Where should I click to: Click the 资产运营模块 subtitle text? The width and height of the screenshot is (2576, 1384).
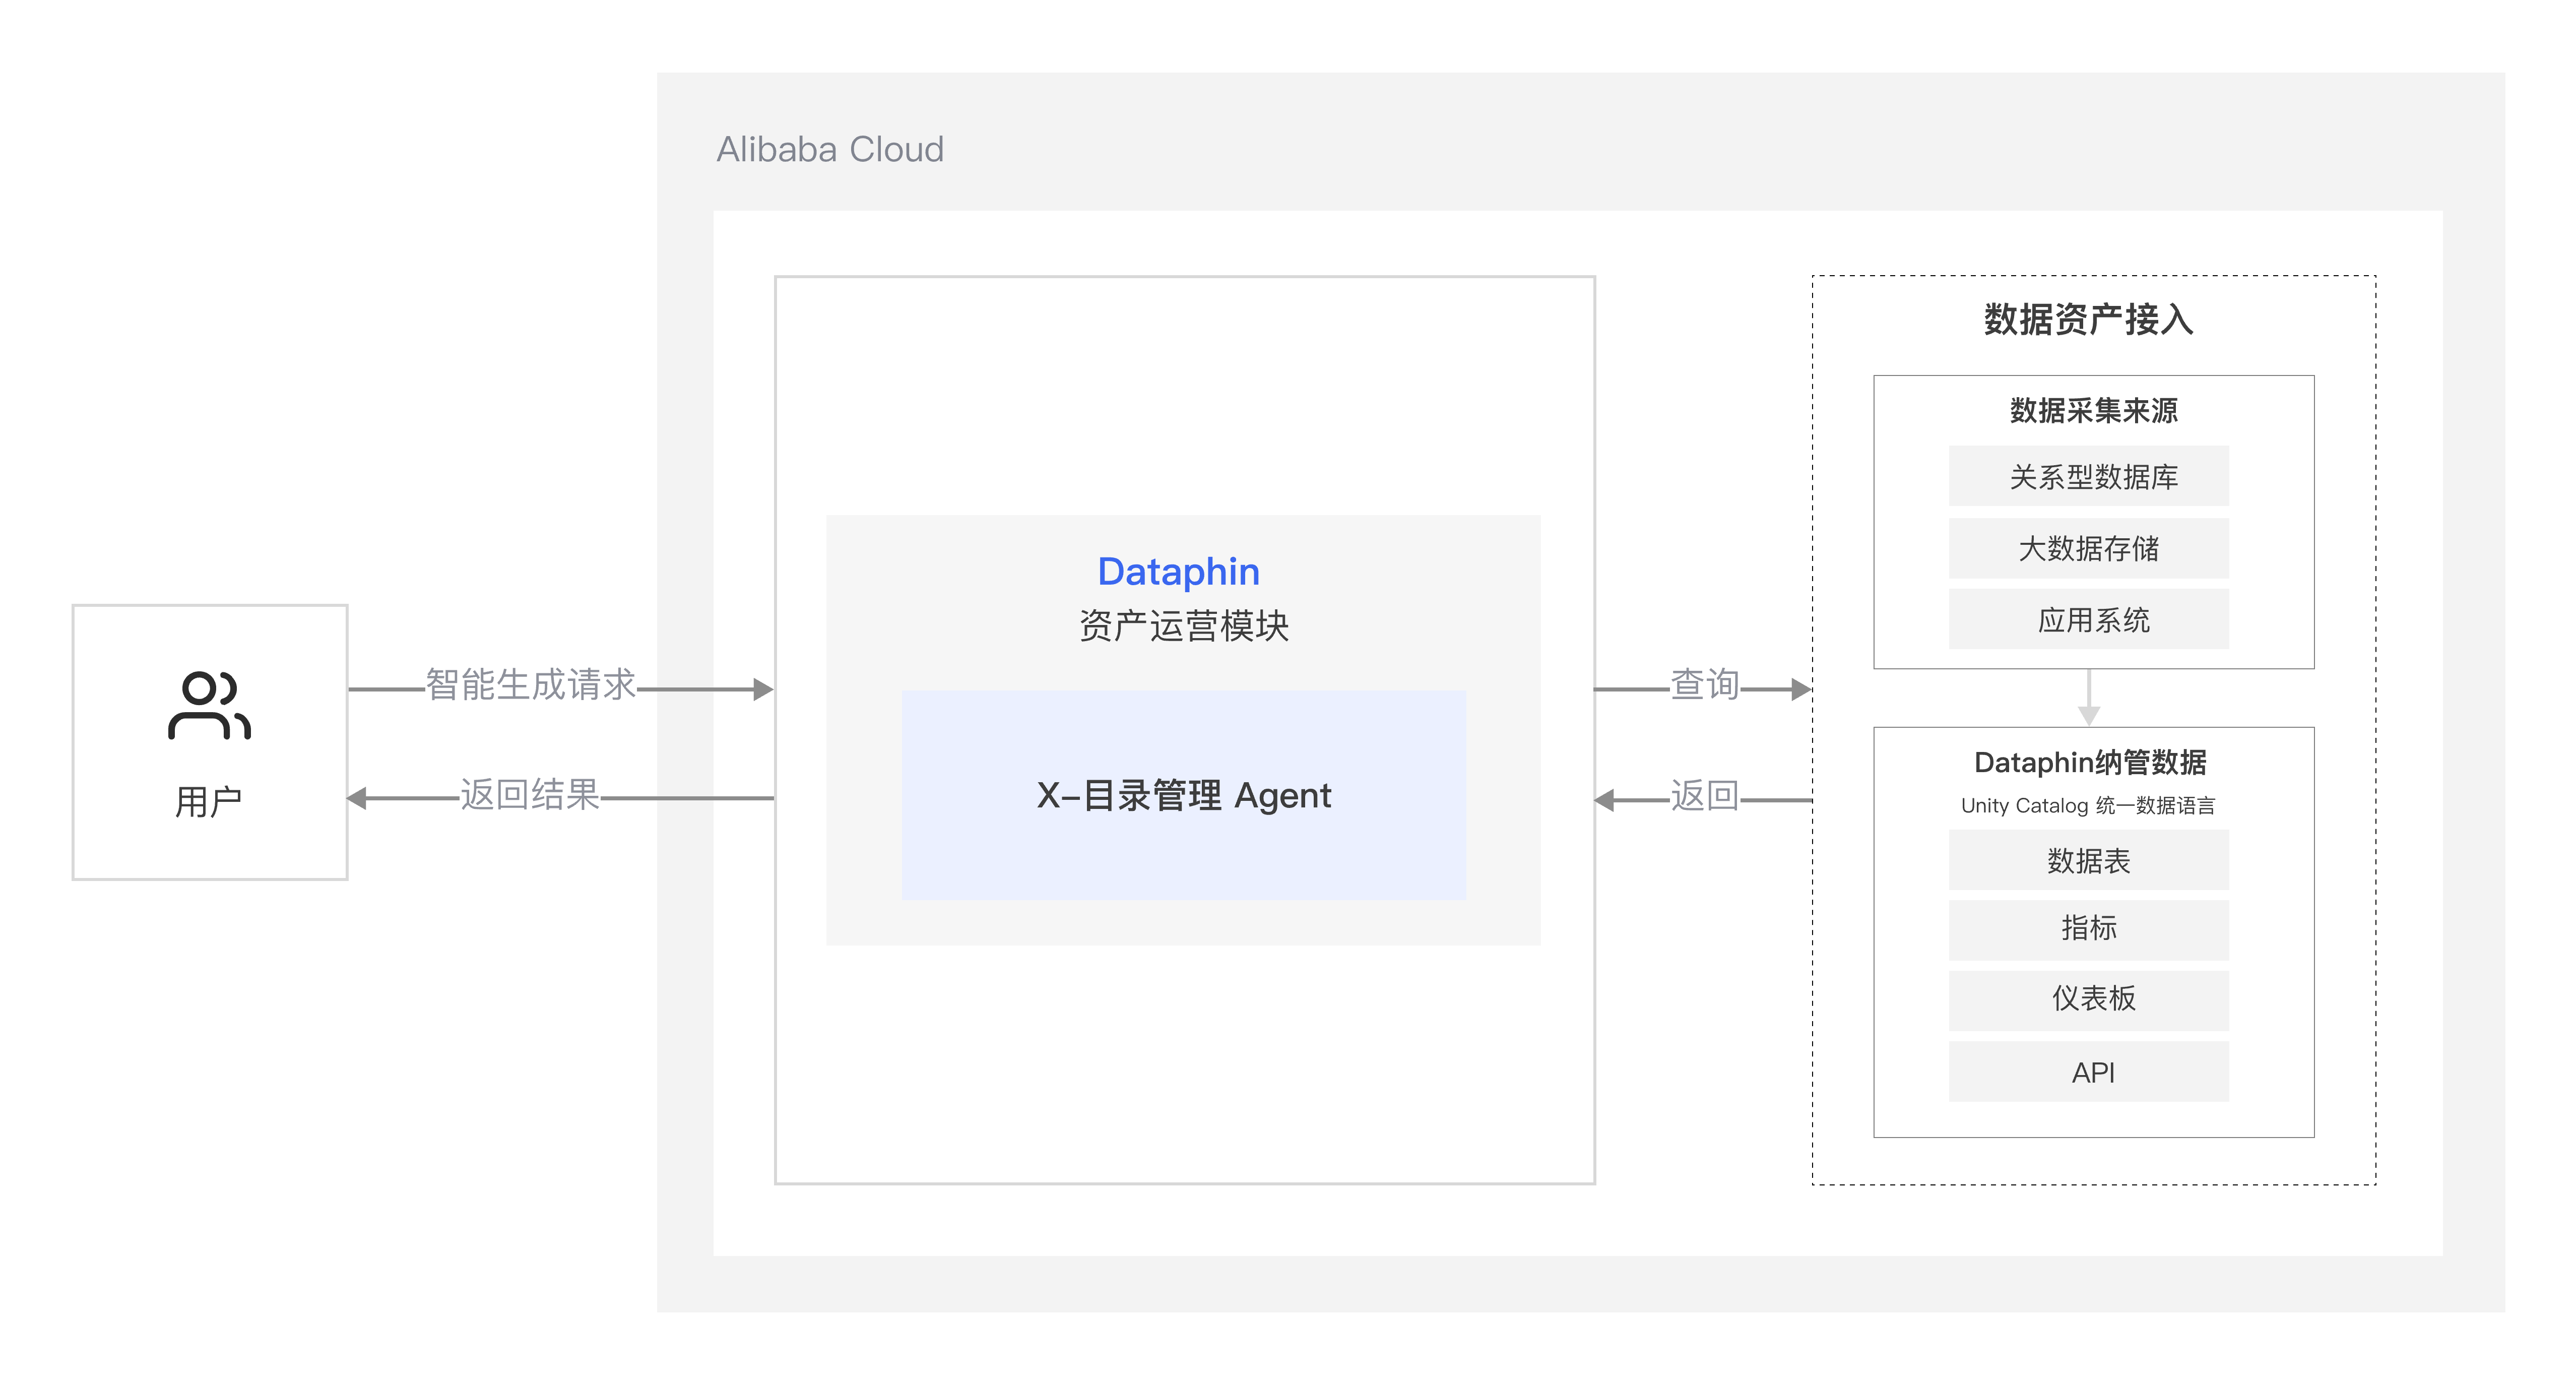[x=1183, y=626]
